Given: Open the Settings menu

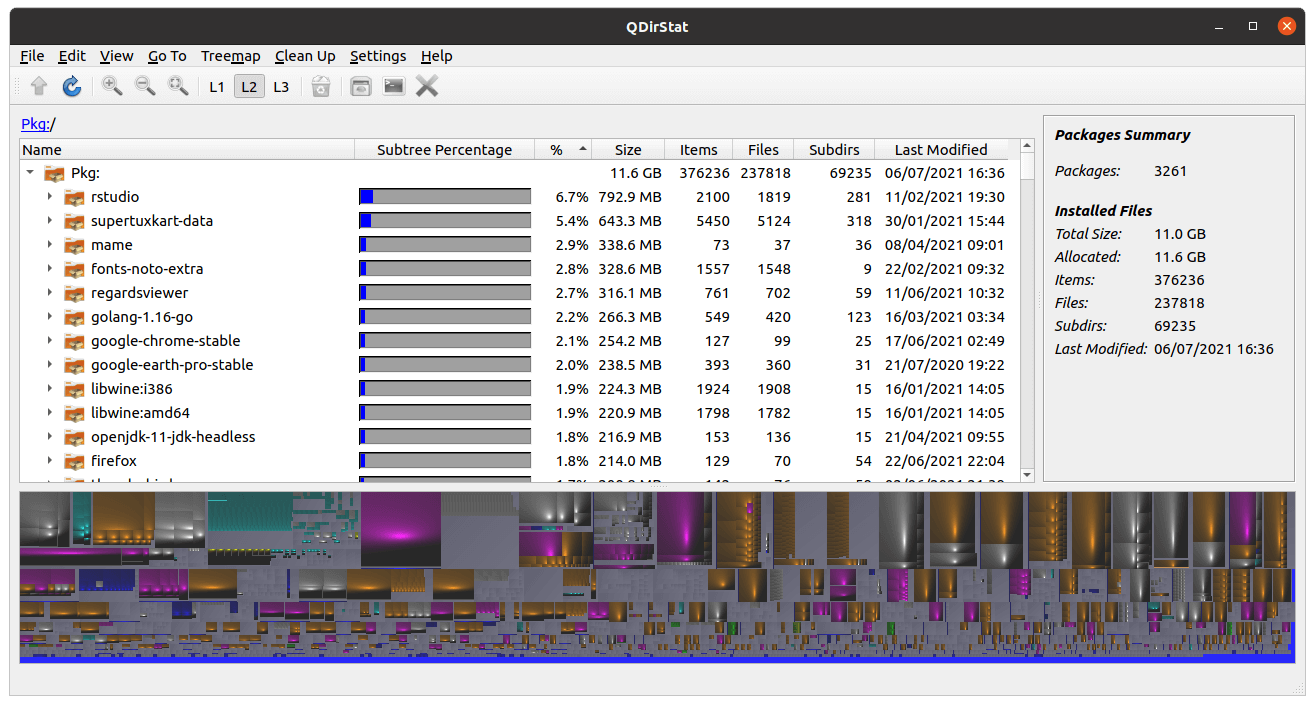Looking at the screenshot, I should point(378,56).
